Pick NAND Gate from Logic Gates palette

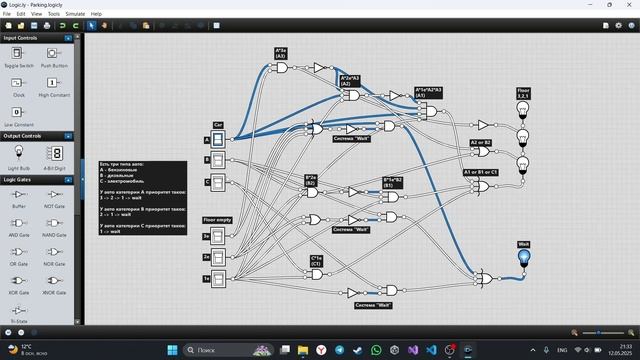pyautogui.click(x=54, y=227)
